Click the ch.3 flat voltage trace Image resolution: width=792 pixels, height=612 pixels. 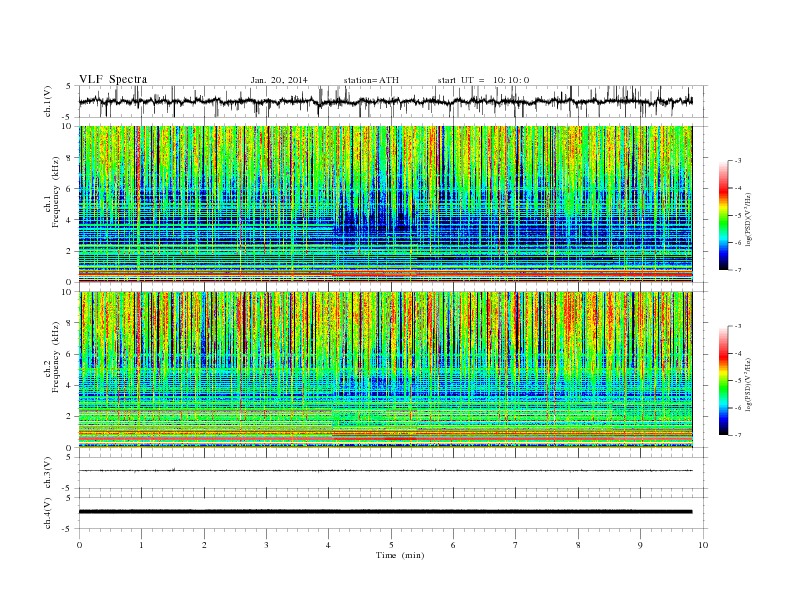point(385,471)
